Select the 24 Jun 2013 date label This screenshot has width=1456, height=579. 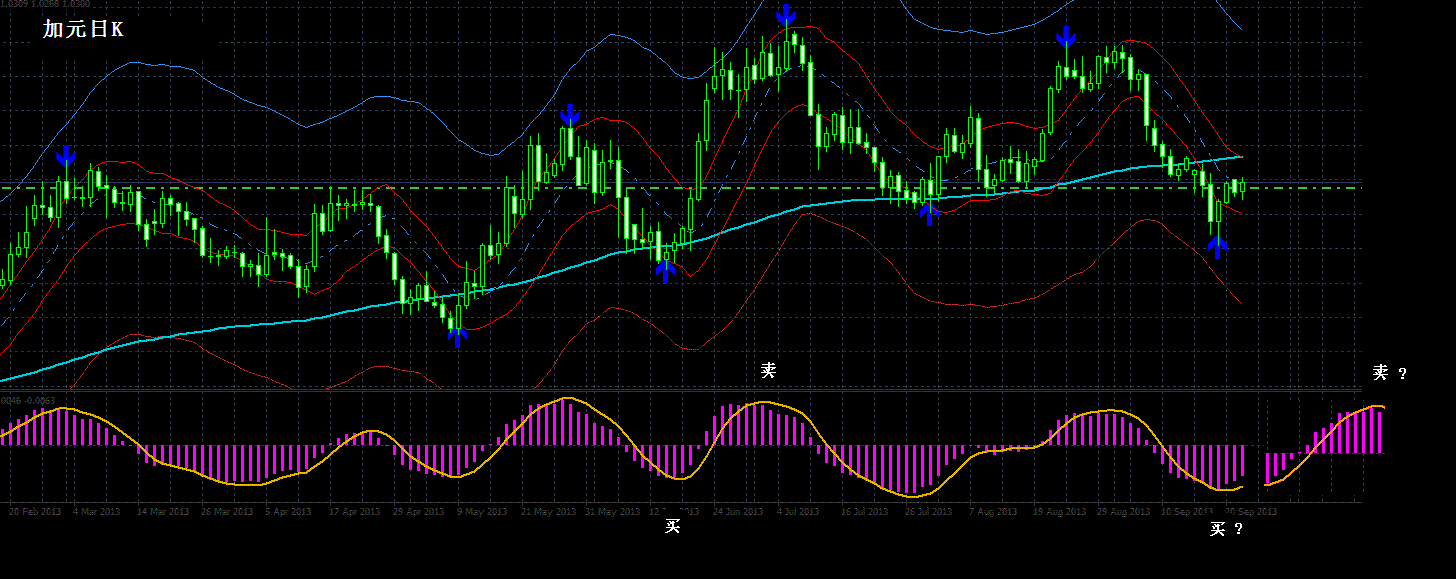[738, 511]
